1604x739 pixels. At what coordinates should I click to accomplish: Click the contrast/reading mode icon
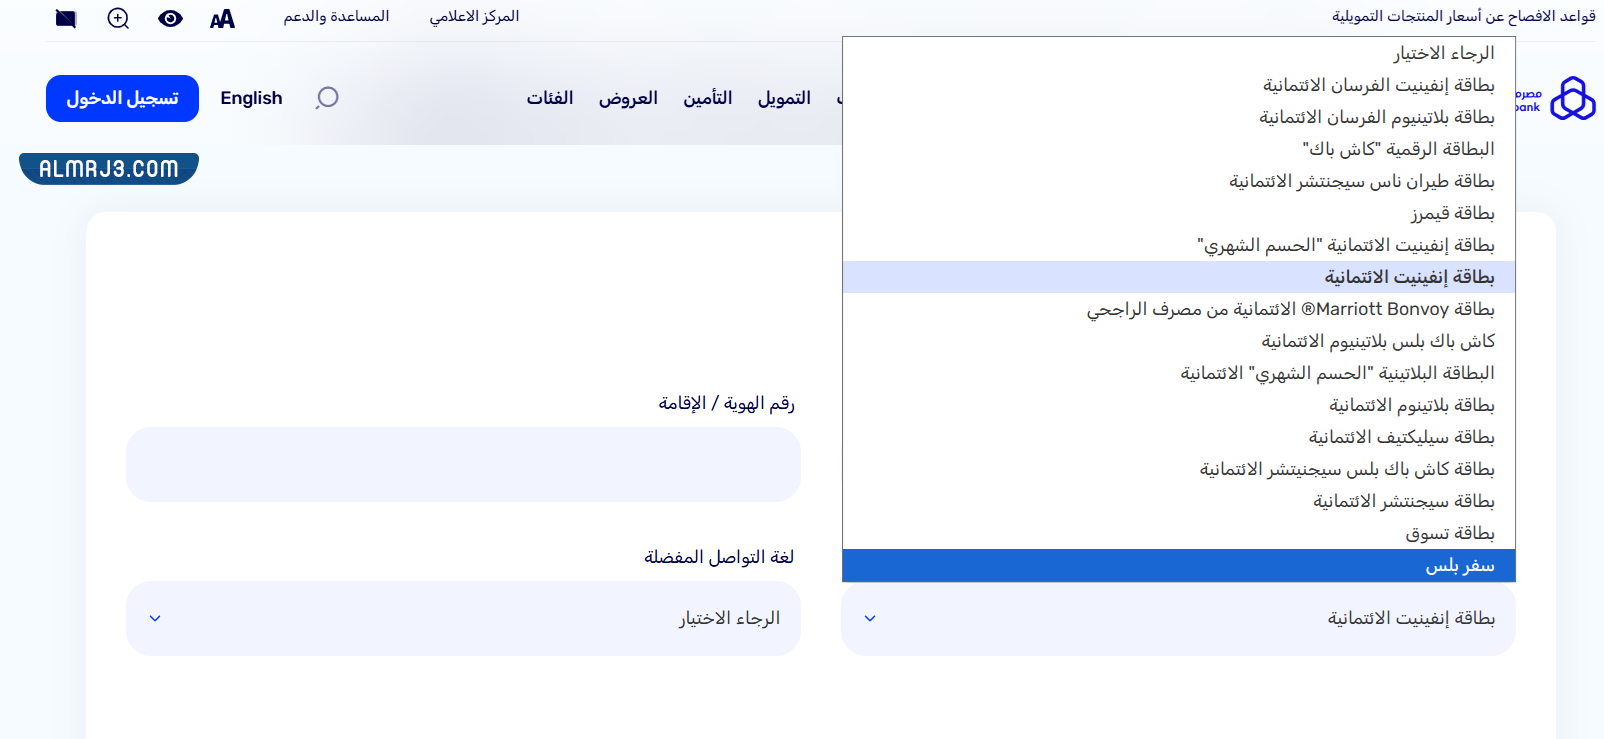65,17
